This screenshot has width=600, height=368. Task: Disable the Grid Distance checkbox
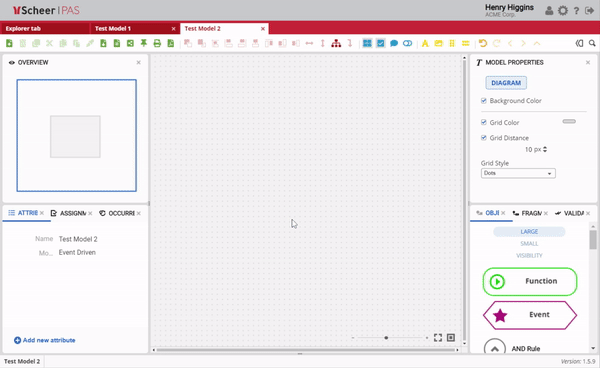[x=484, y=138]
